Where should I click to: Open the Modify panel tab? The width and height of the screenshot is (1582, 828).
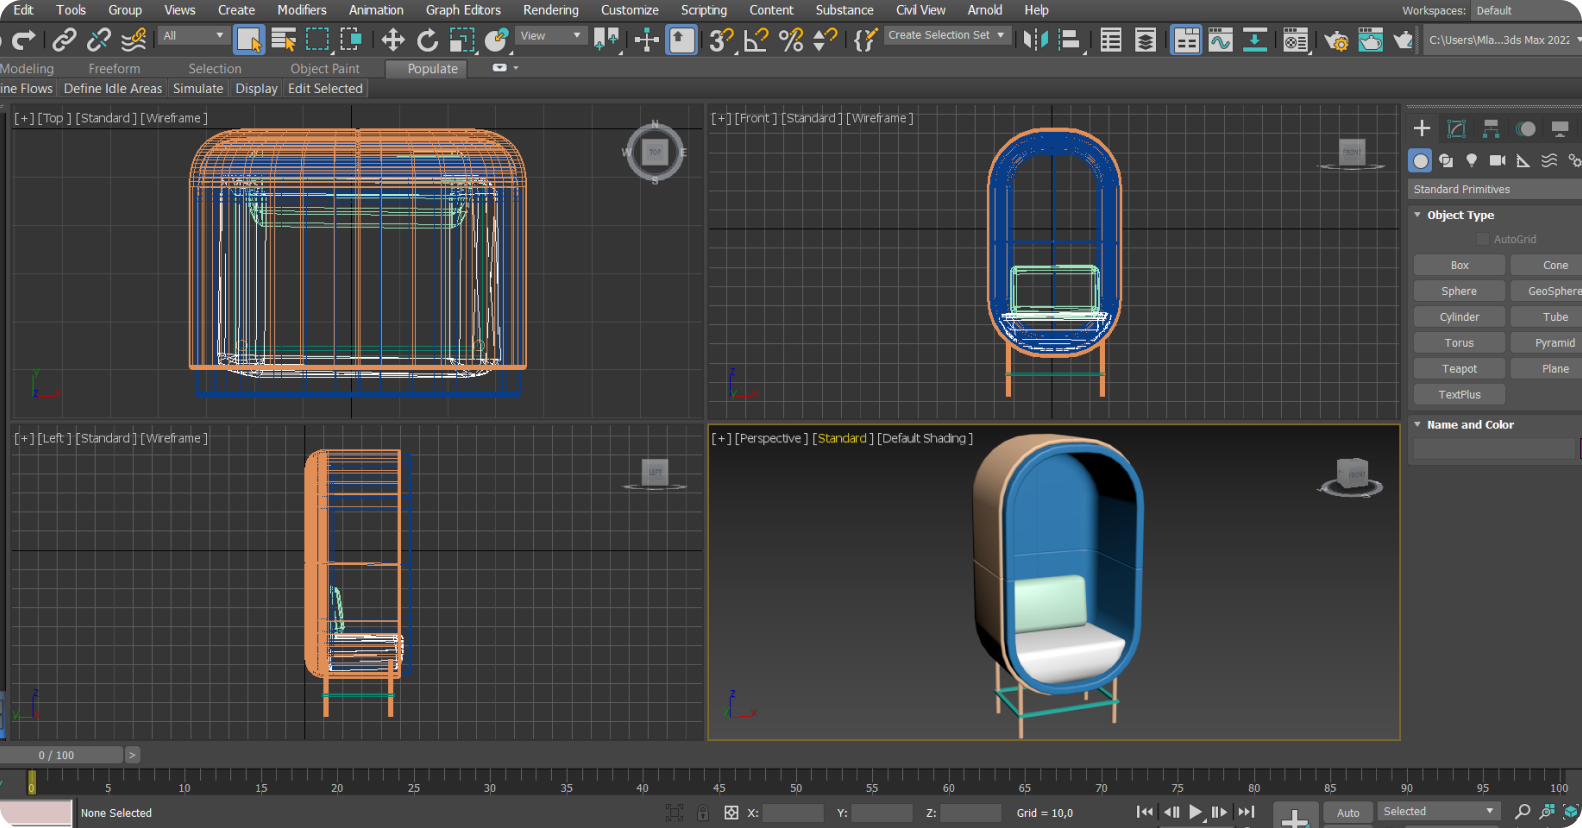[x=1457, y=128]
